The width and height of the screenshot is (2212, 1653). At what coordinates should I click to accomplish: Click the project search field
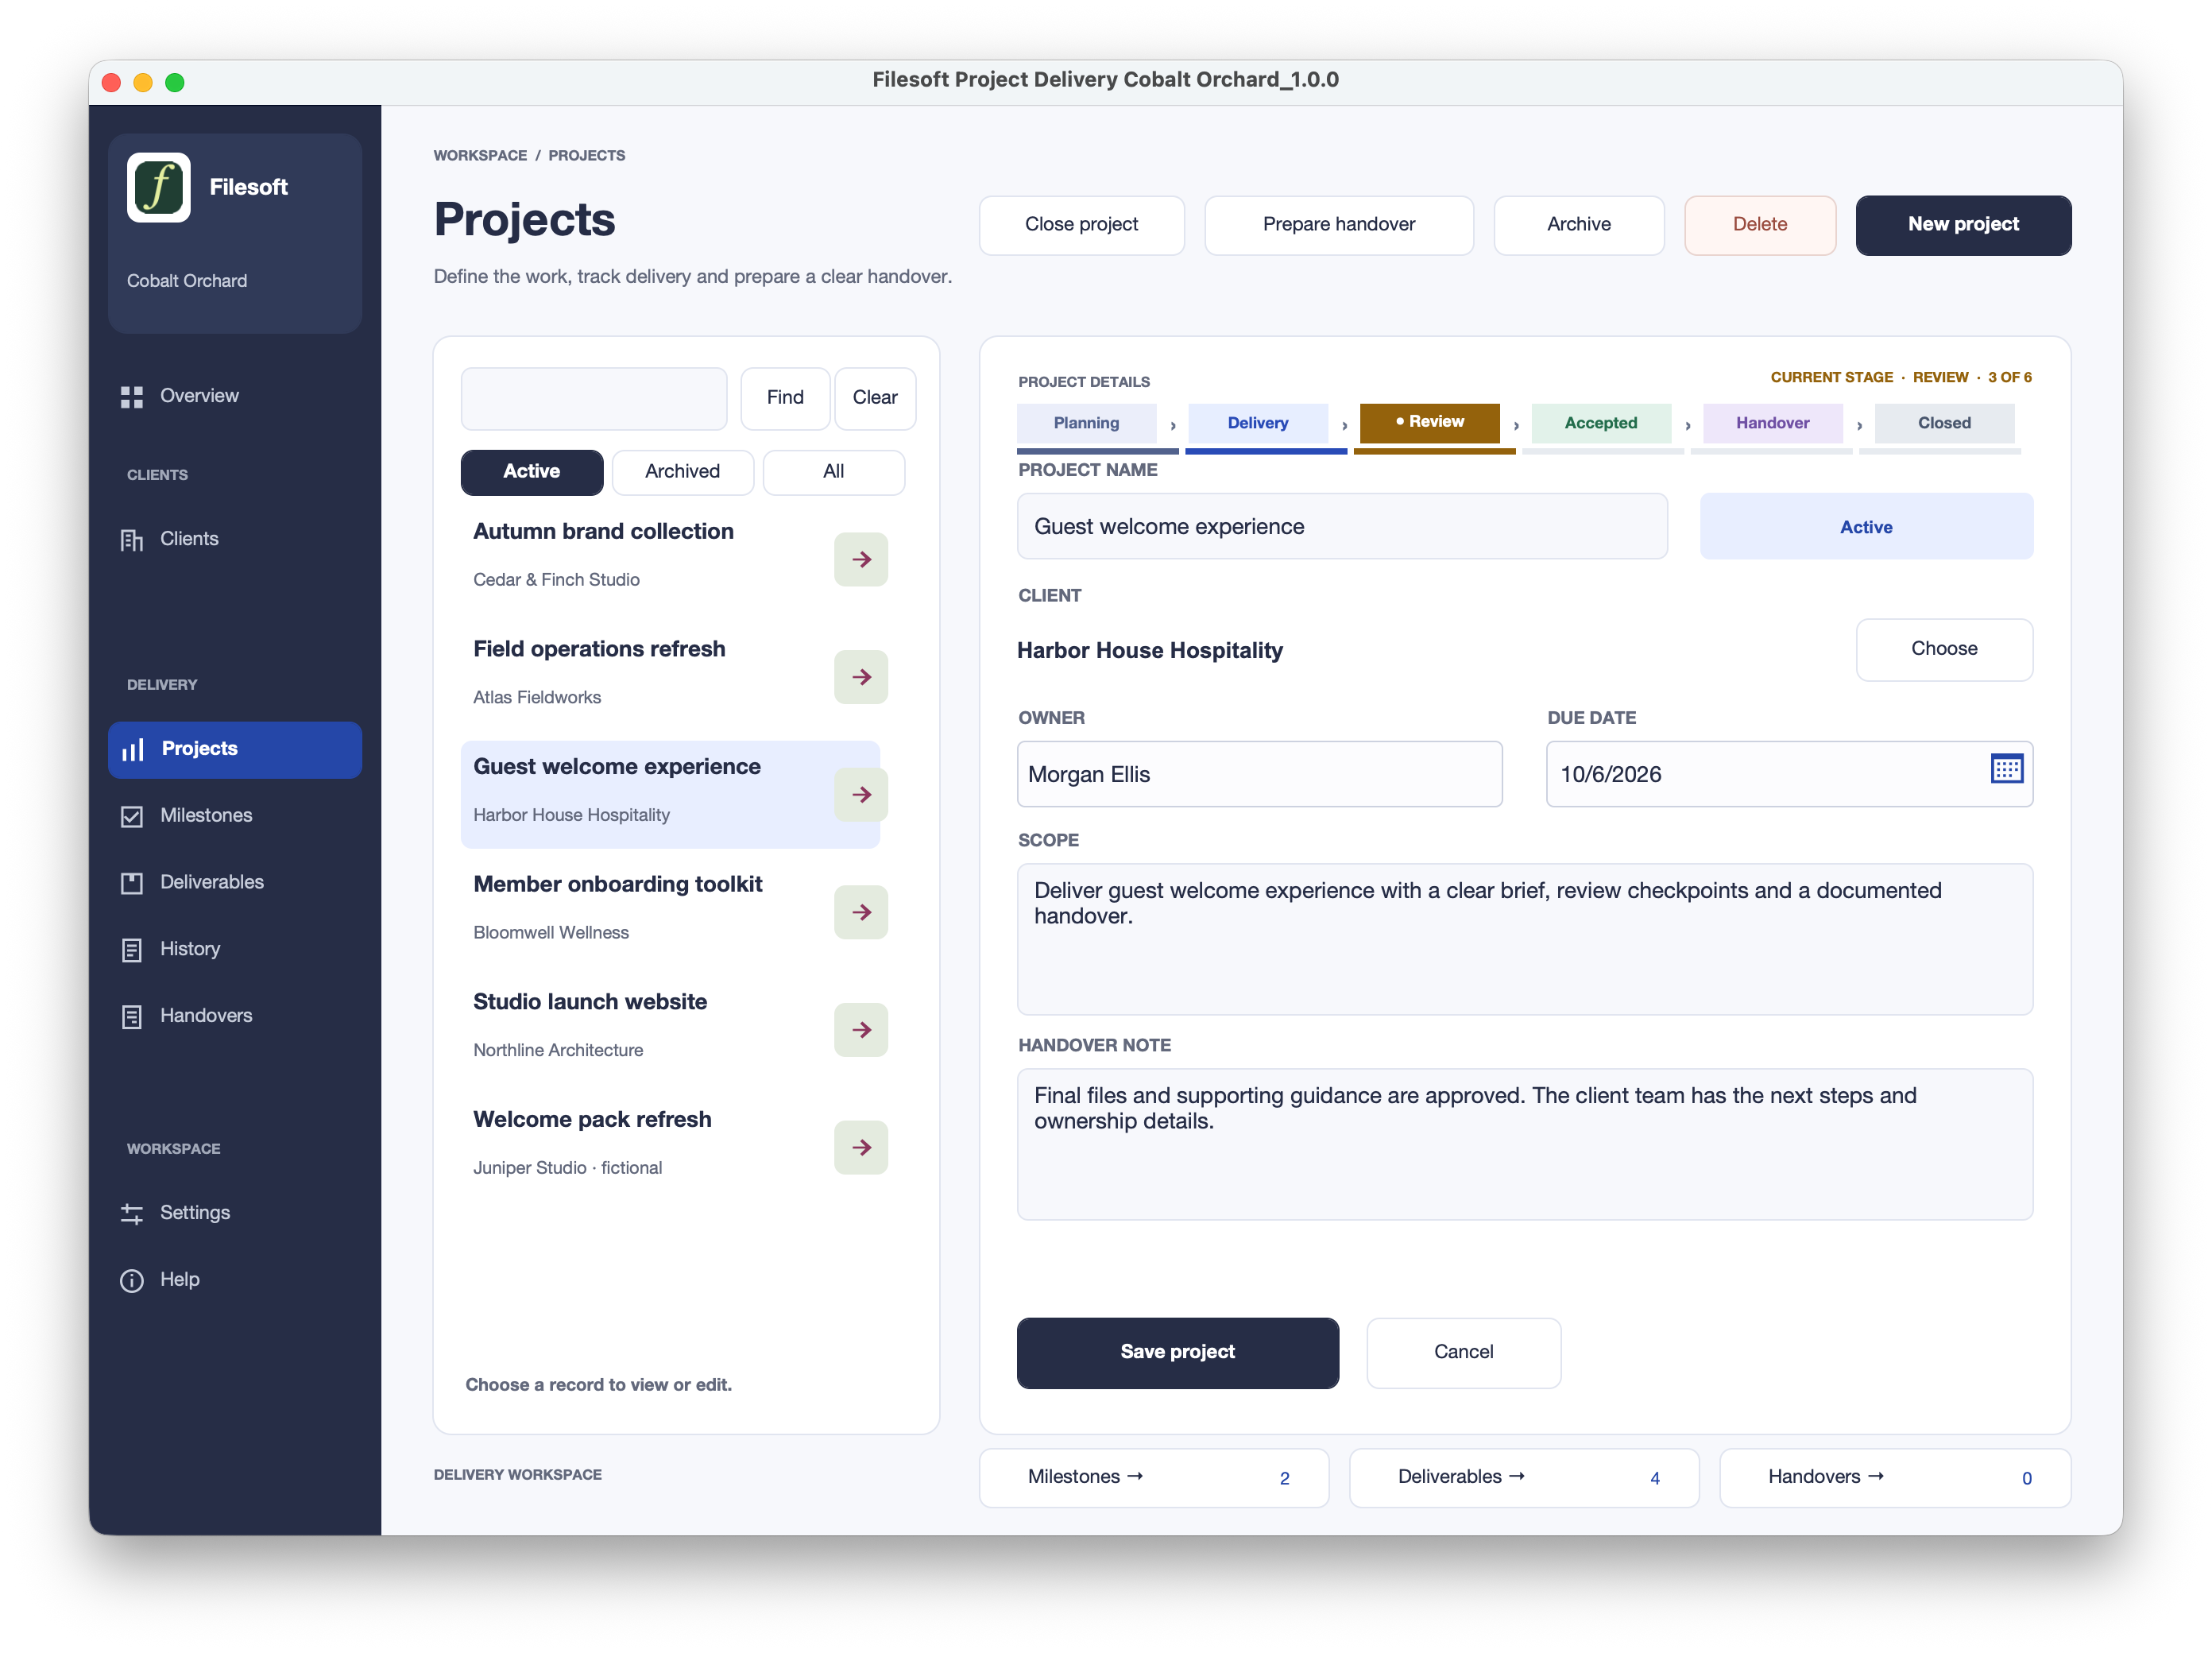(x=594, y=398)
